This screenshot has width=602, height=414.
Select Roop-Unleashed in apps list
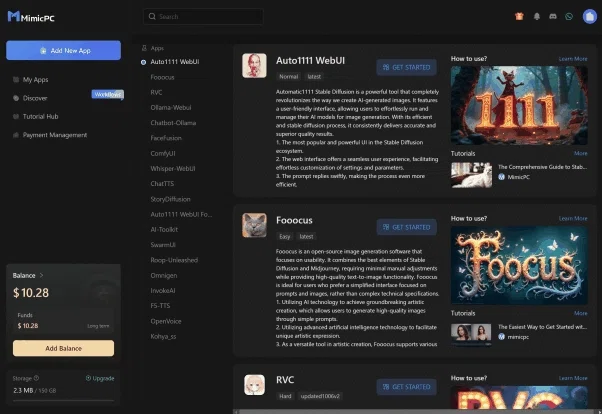tap(174, 260)
